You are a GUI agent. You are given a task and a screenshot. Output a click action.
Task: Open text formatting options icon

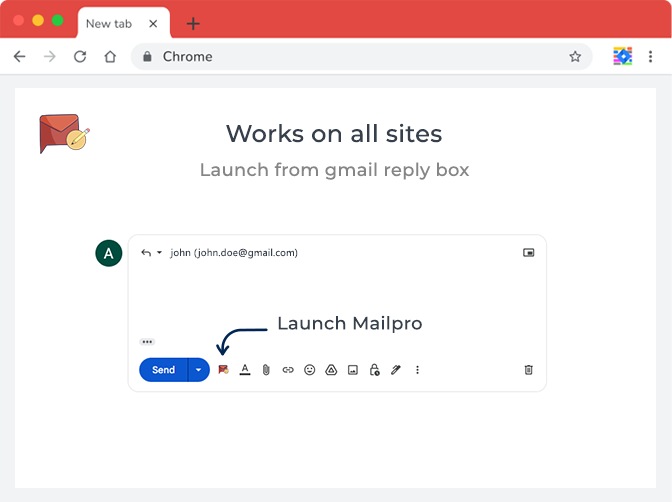point(245,370)
